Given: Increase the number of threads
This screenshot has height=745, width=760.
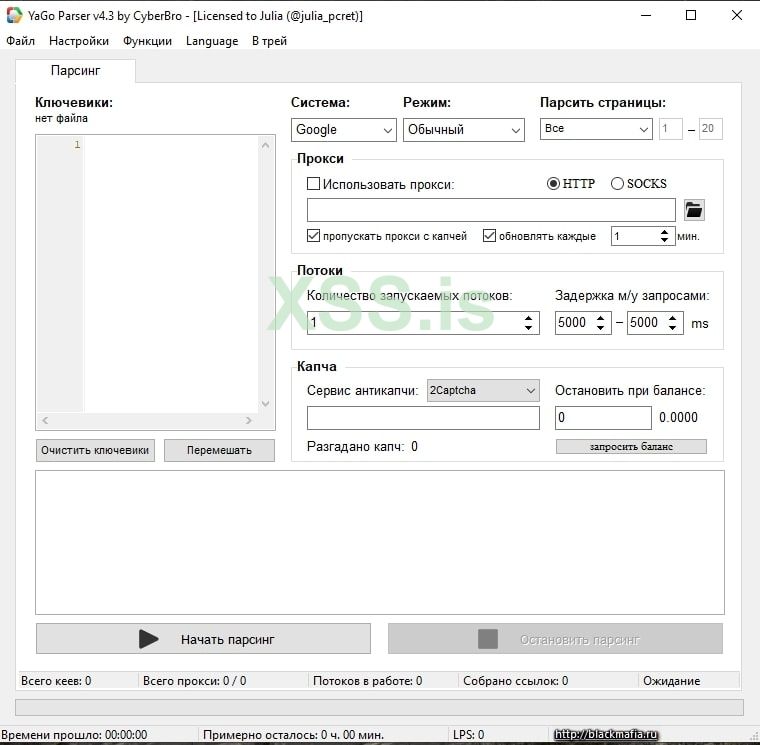Looking at the screenshot, I should (x=528, y=318).
